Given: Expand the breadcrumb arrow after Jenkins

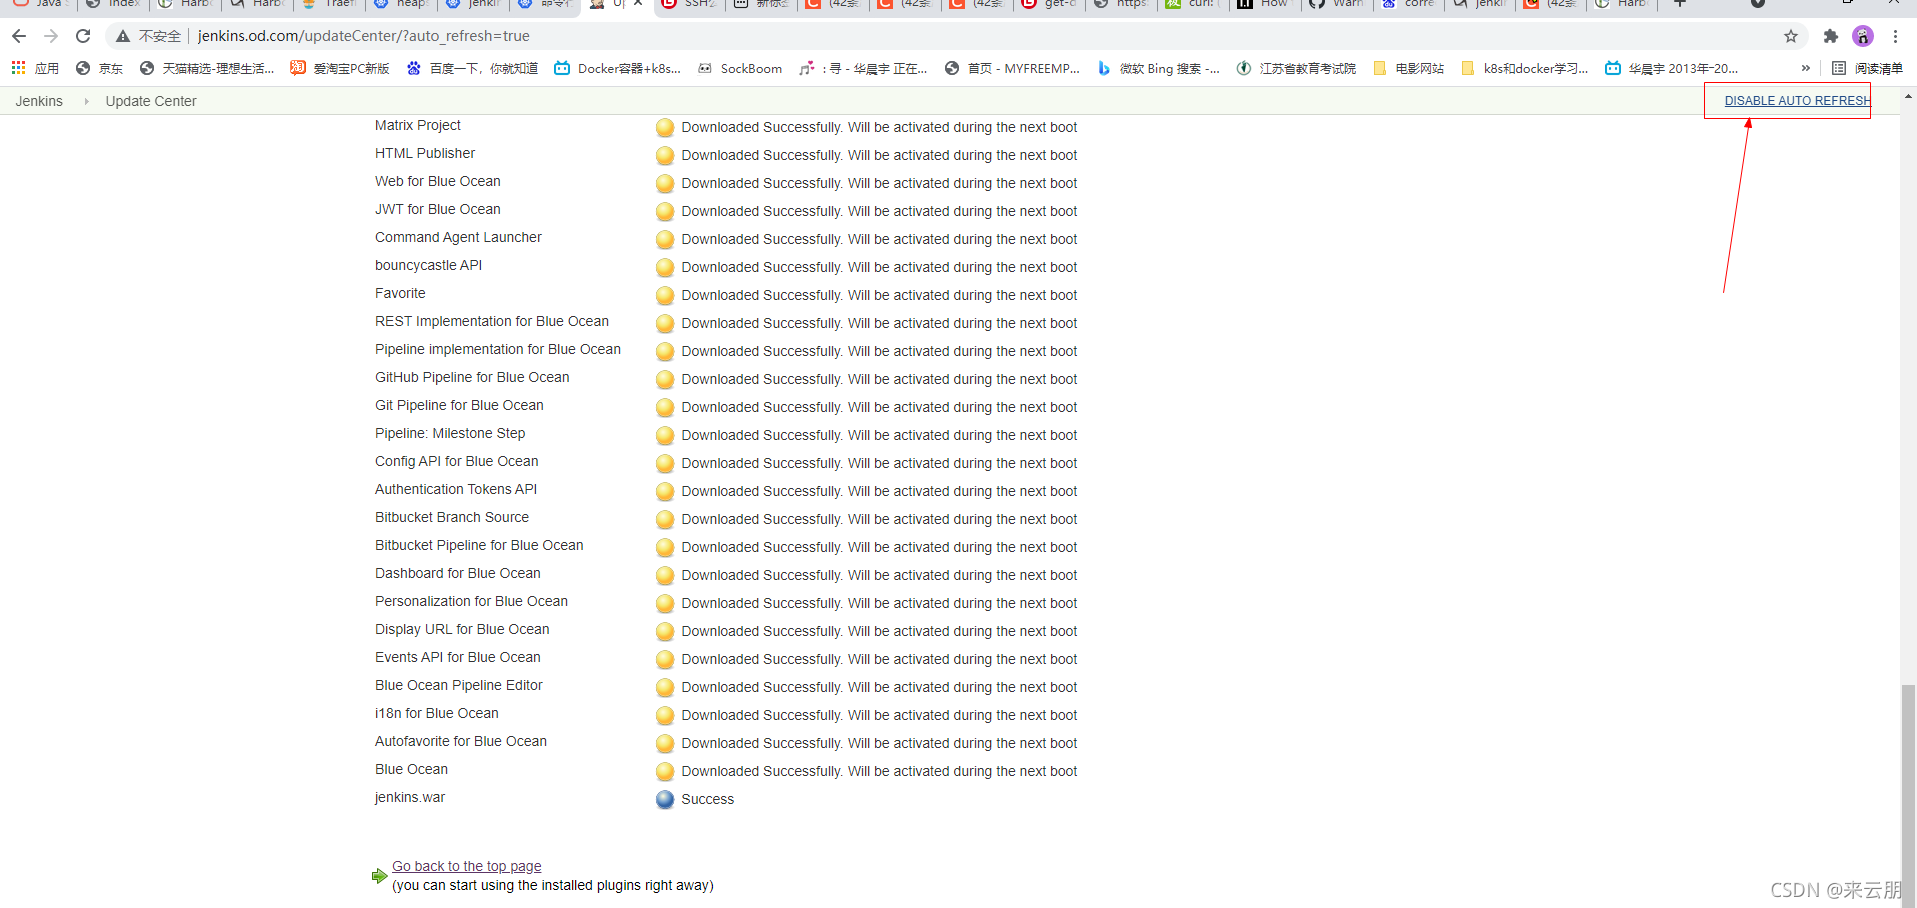Looking at the screenshot, I should click(x=86, y=101).
